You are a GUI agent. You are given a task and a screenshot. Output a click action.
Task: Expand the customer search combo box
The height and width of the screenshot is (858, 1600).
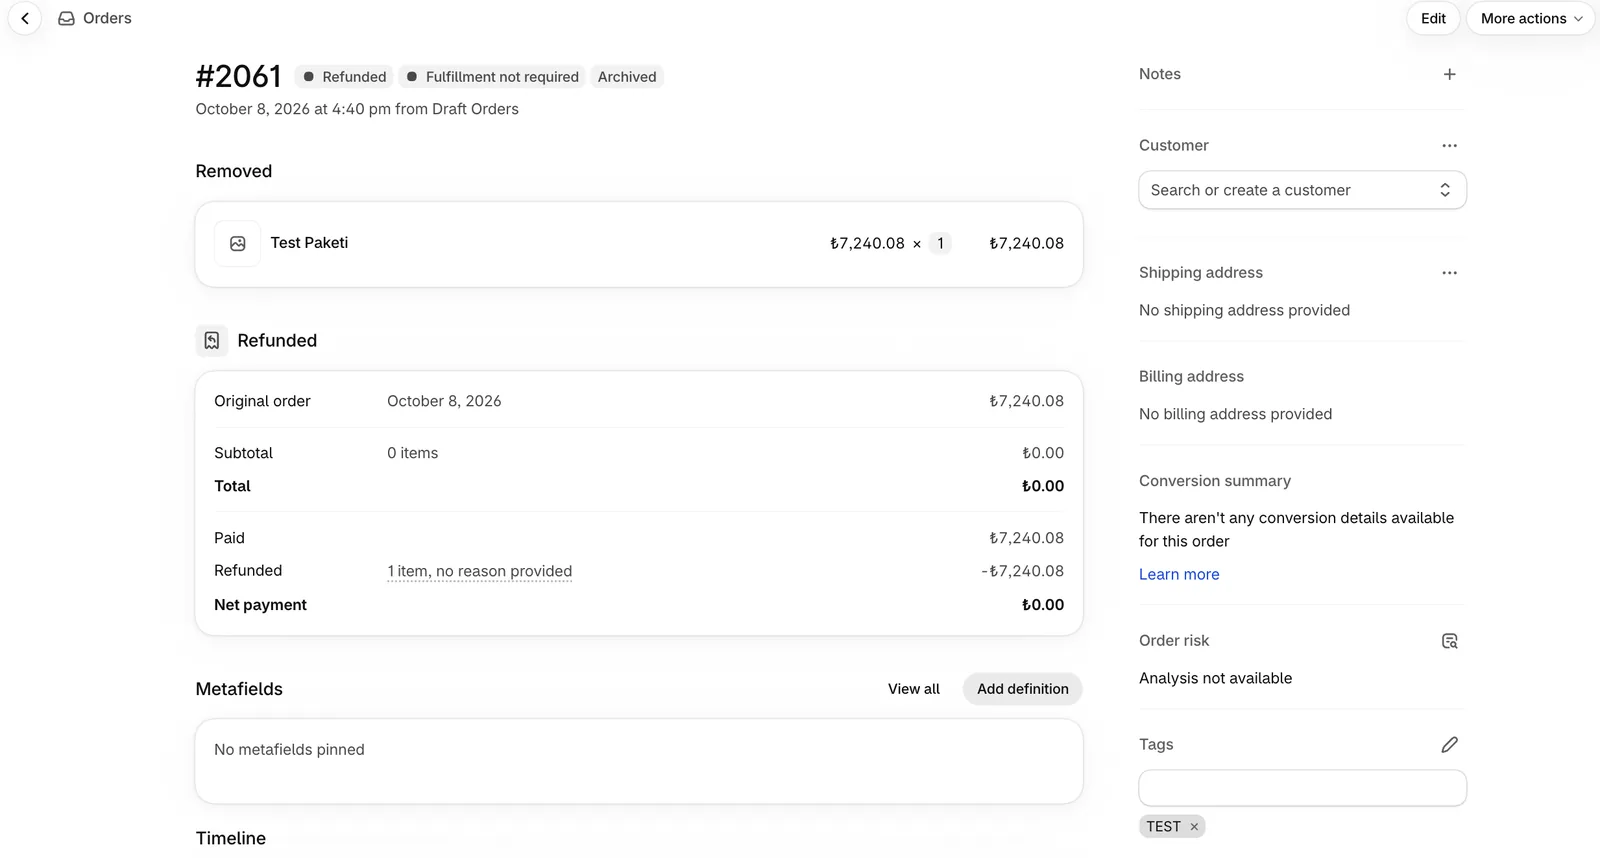pyautogui.click(x=1302, y=190)
